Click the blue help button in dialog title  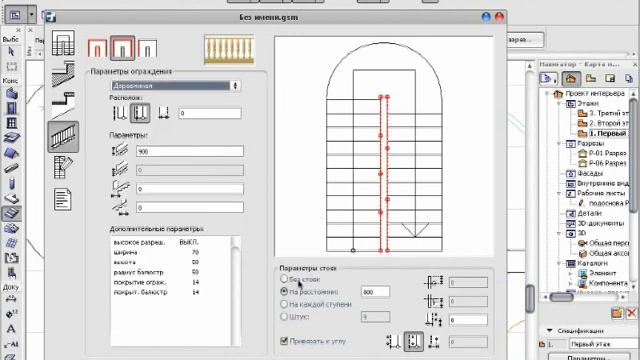[486, 17]
